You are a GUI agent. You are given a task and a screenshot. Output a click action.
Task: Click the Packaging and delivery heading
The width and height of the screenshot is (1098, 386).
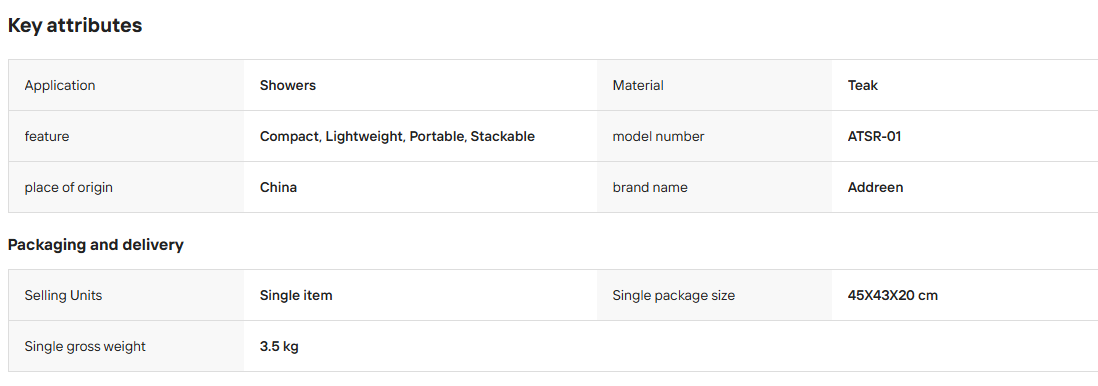click(96, 245)
